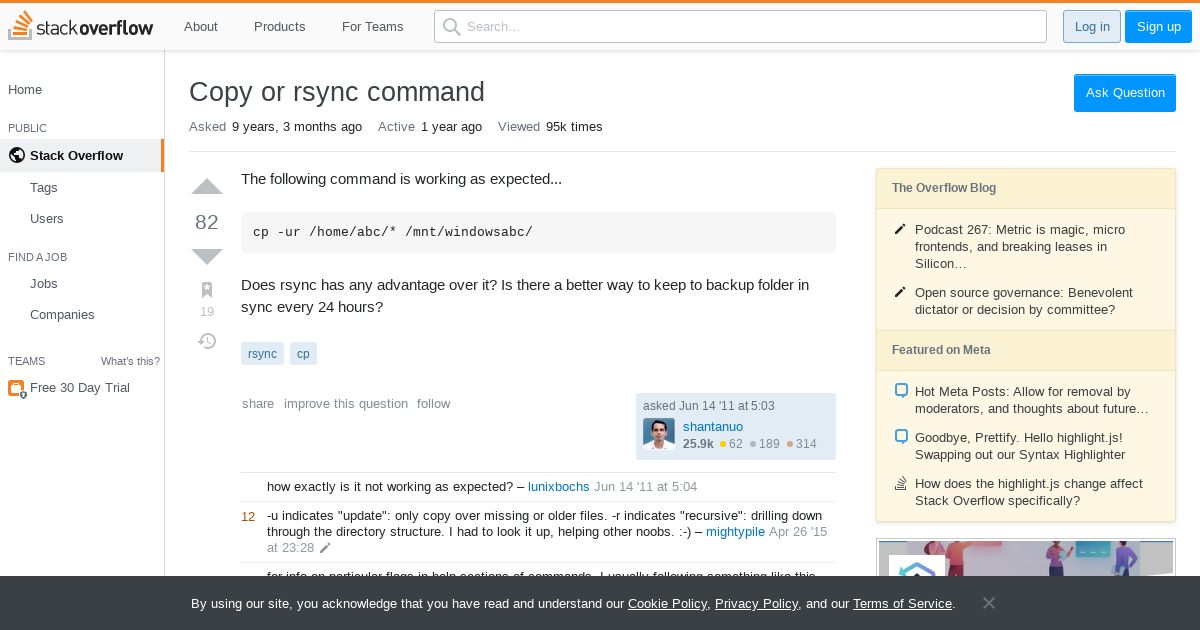Click the Sign up button
The width and height of the screenshot is (1200, 630).
1159,26
